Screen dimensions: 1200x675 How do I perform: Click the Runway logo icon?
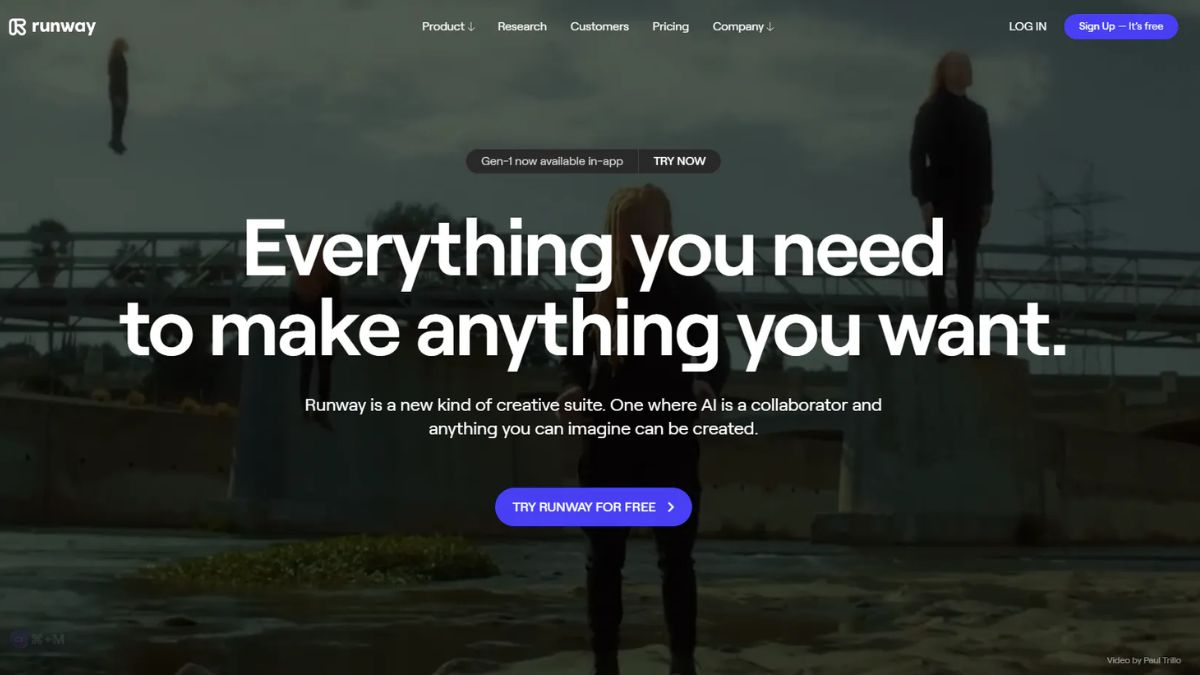17,27
